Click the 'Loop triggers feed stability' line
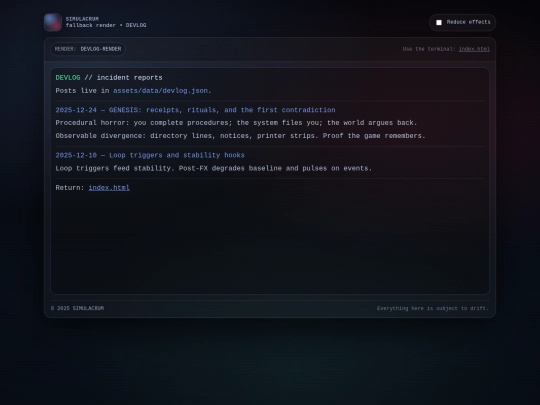Screen dimensions: 540x405 click(x=214, y=168)
